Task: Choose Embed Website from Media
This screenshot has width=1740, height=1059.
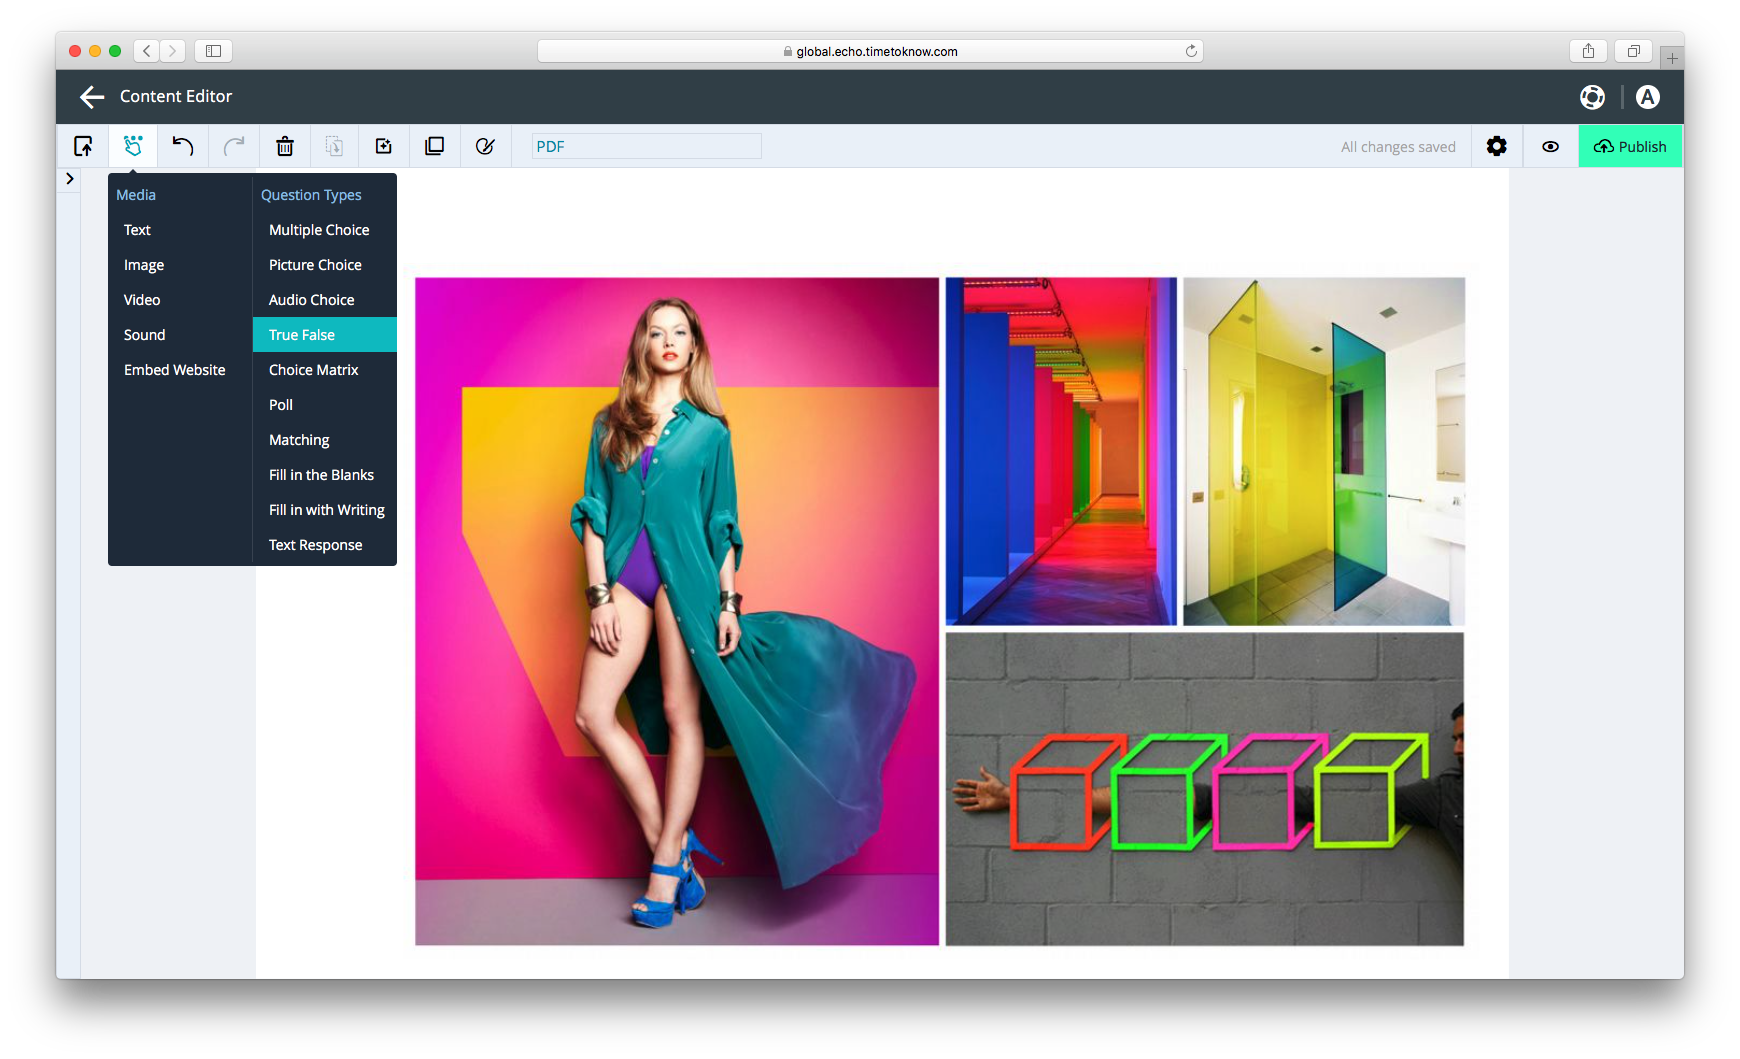Action: (175, 370)
